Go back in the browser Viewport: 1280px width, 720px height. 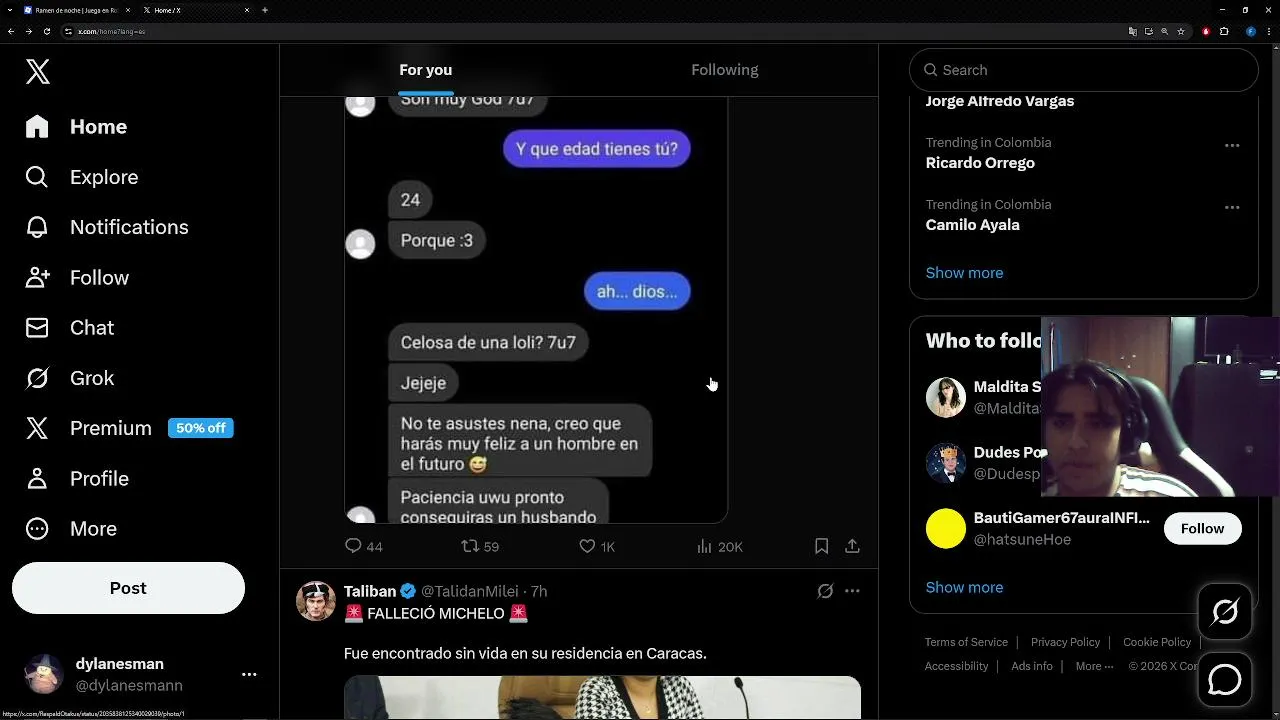[x=11, y=31]
